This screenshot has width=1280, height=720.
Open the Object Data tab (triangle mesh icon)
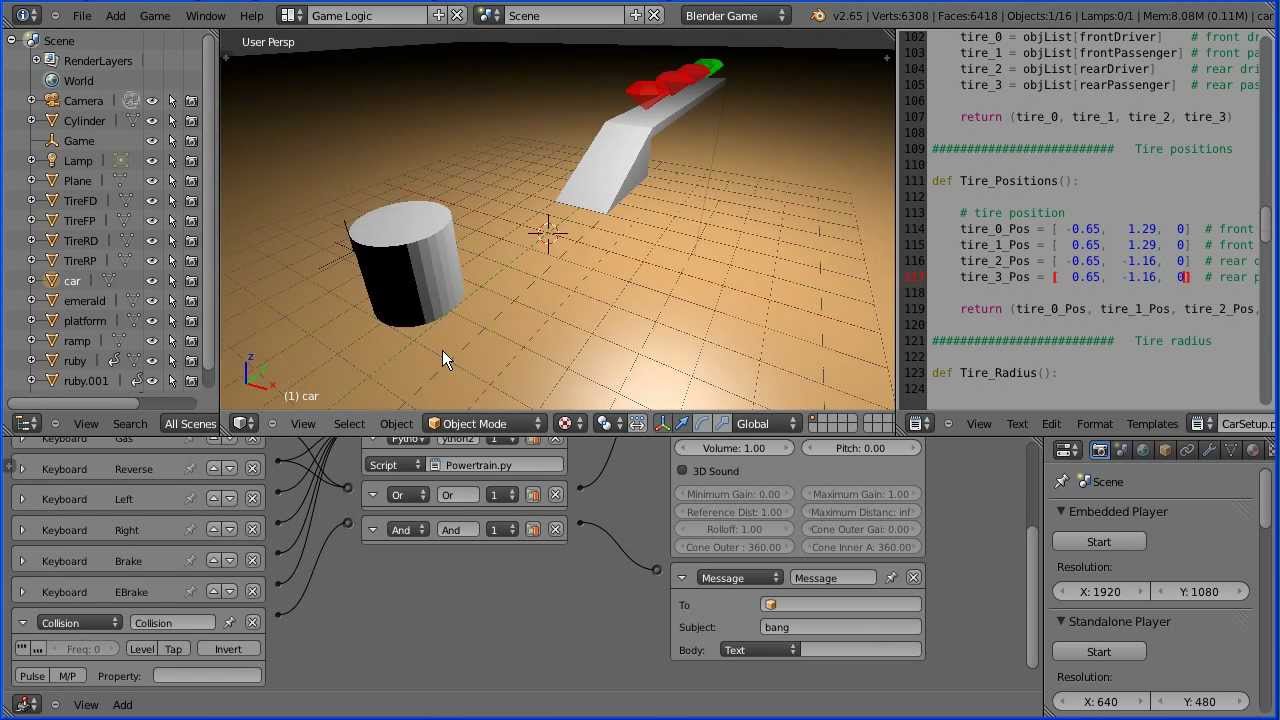pos(1231,450)
